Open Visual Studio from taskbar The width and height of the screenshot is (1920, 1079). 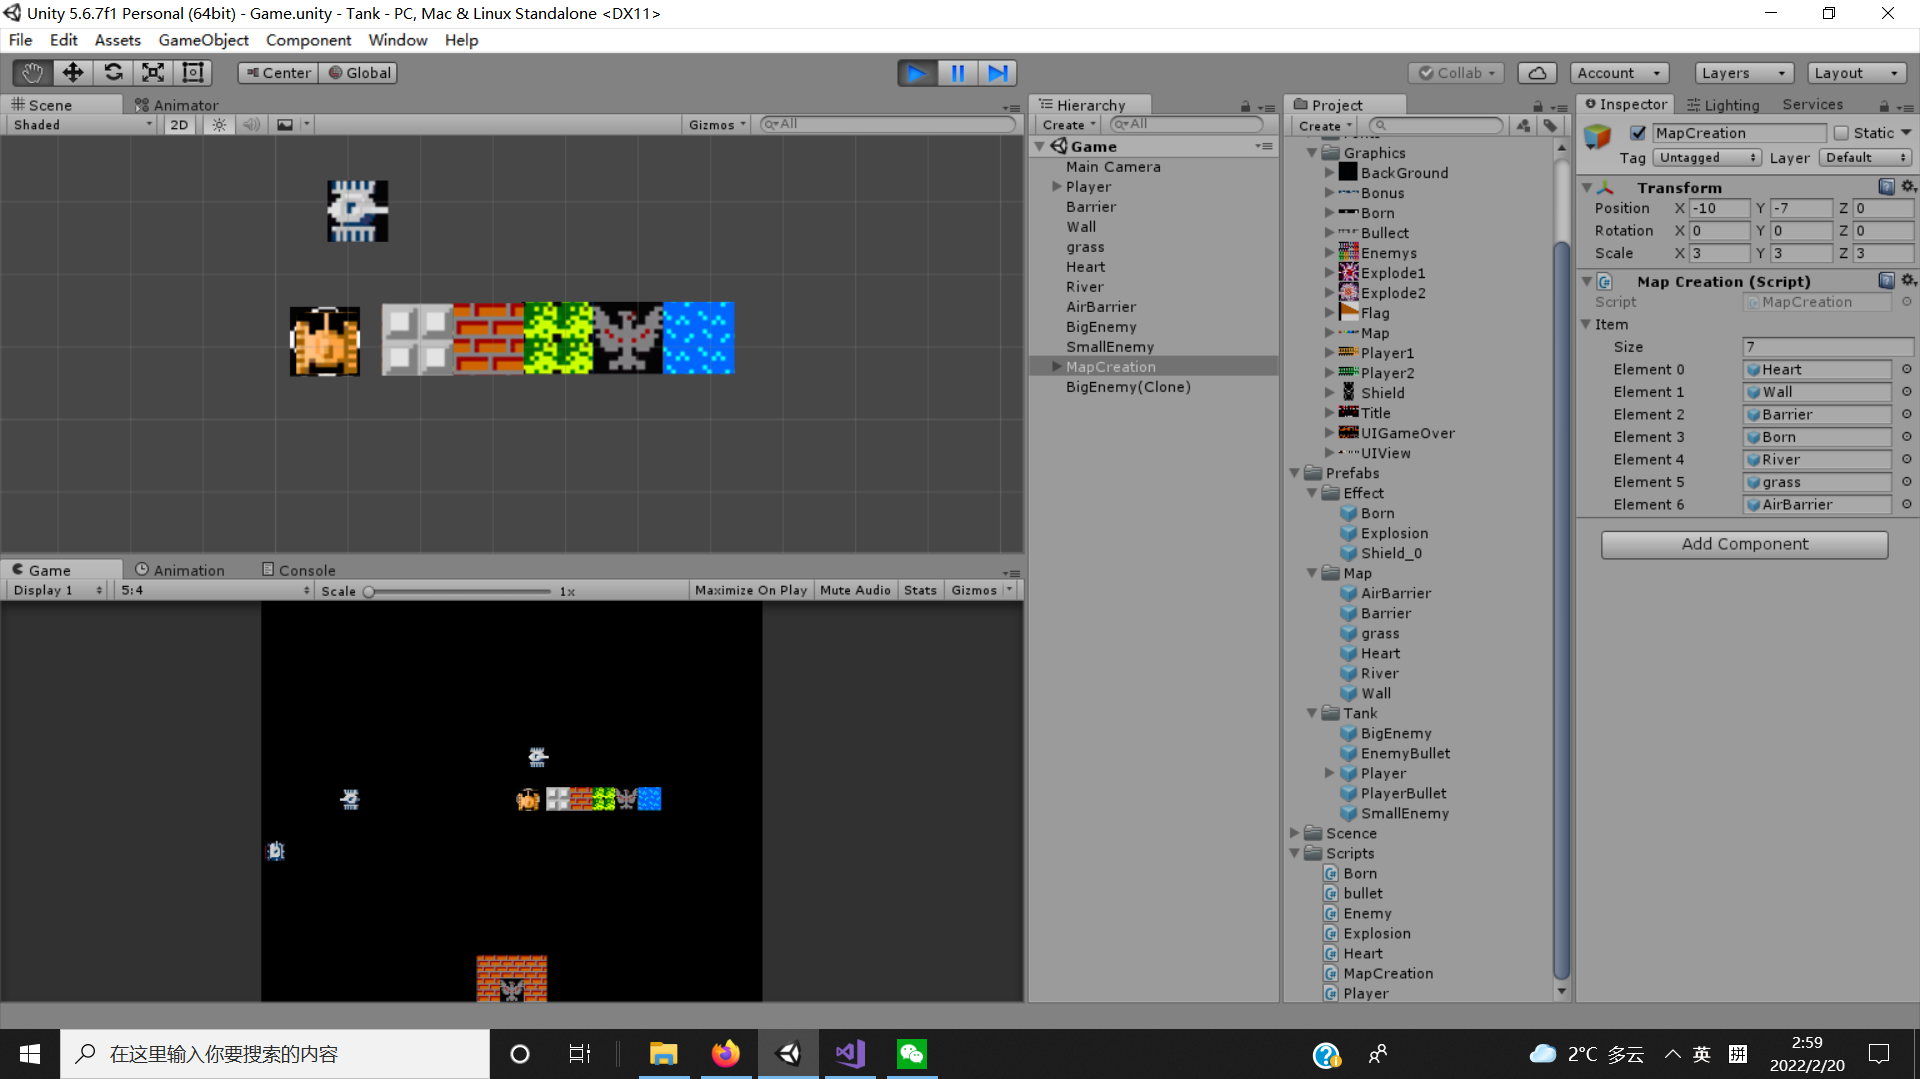click(850, 1054)
